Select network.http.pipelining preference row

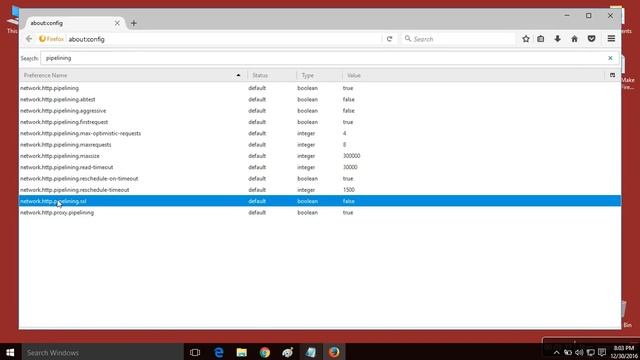click(x=320, y=88)
